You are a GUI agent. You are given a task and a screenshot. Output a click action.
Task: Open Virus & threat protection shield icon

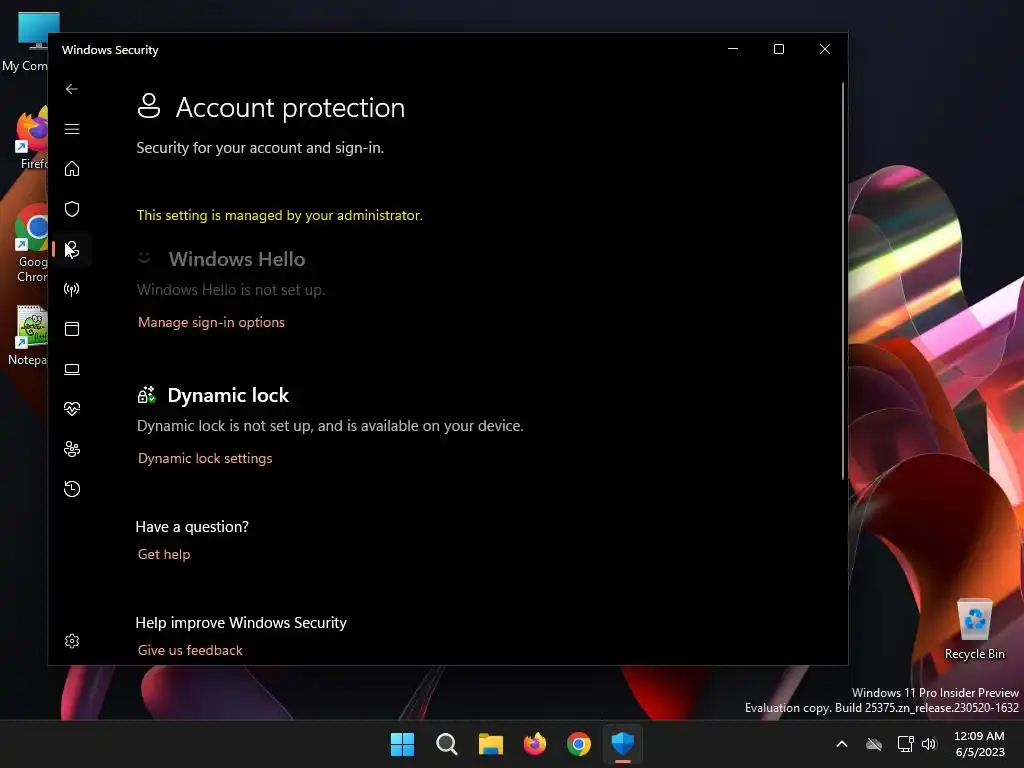(72, 209)
